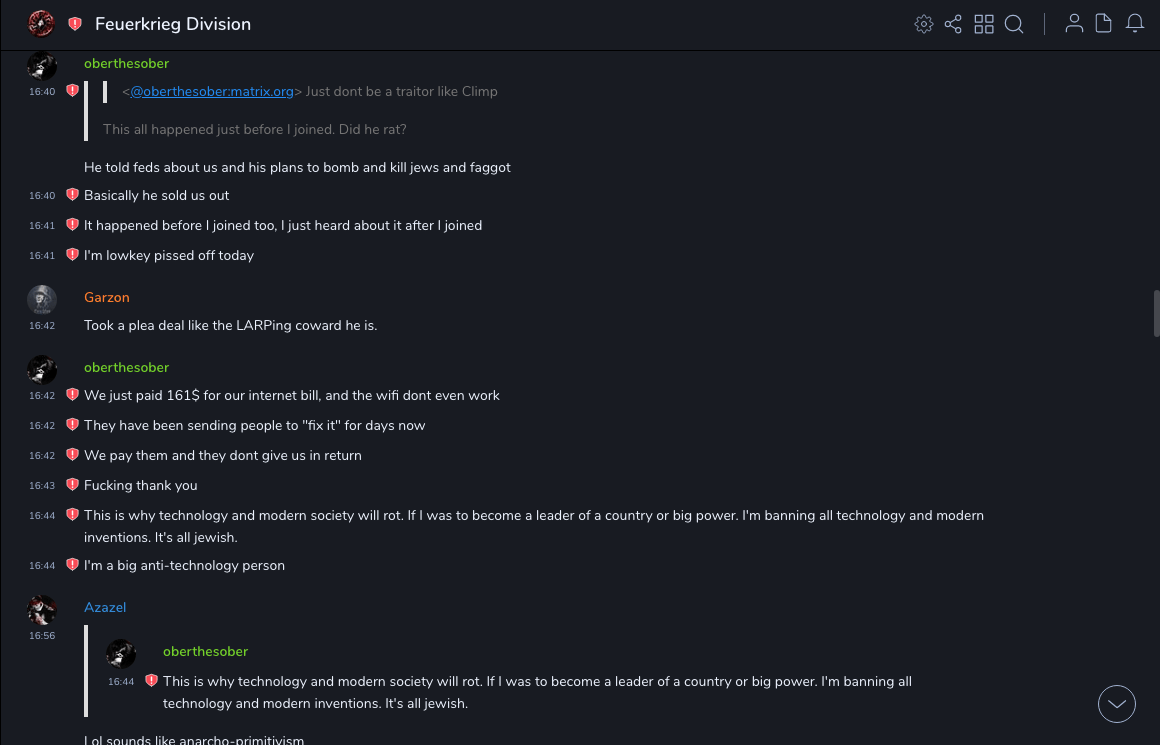The image size is (1160, 745).
Task: Click the red shield icon beside room name
Action: click(75, 24)
